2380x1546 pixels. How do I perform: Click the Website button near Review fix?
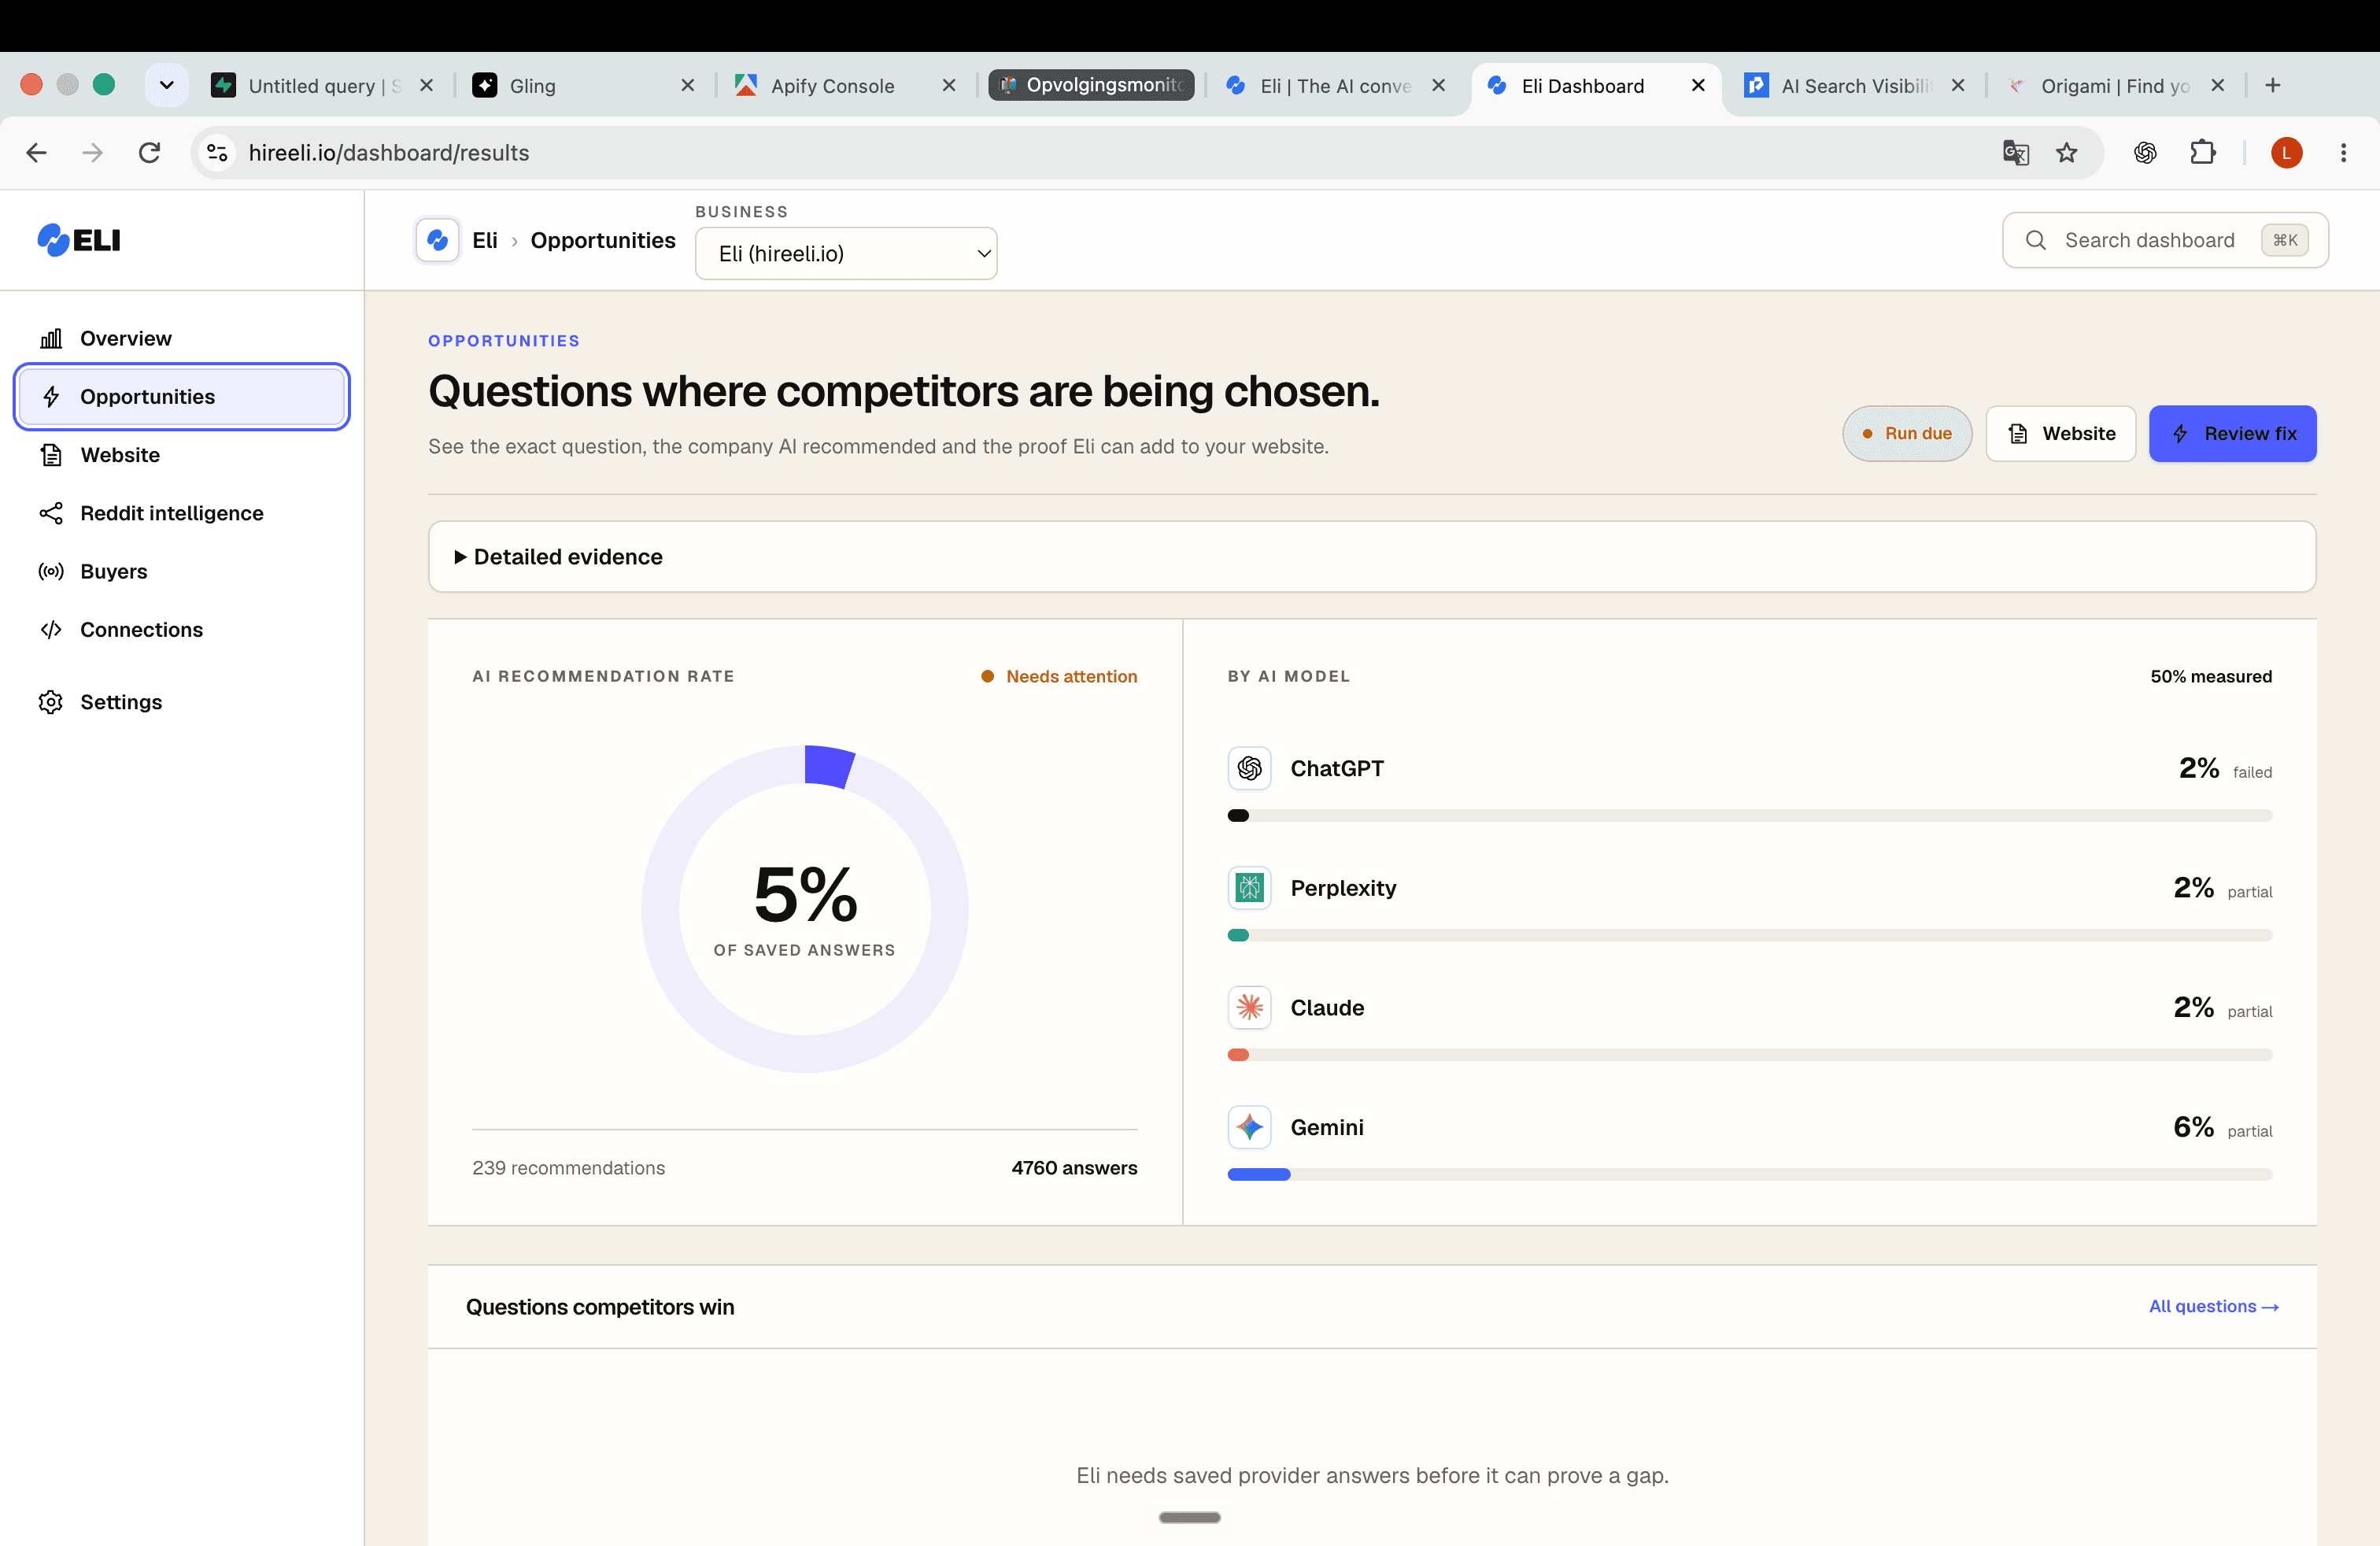click(2060, 433)
